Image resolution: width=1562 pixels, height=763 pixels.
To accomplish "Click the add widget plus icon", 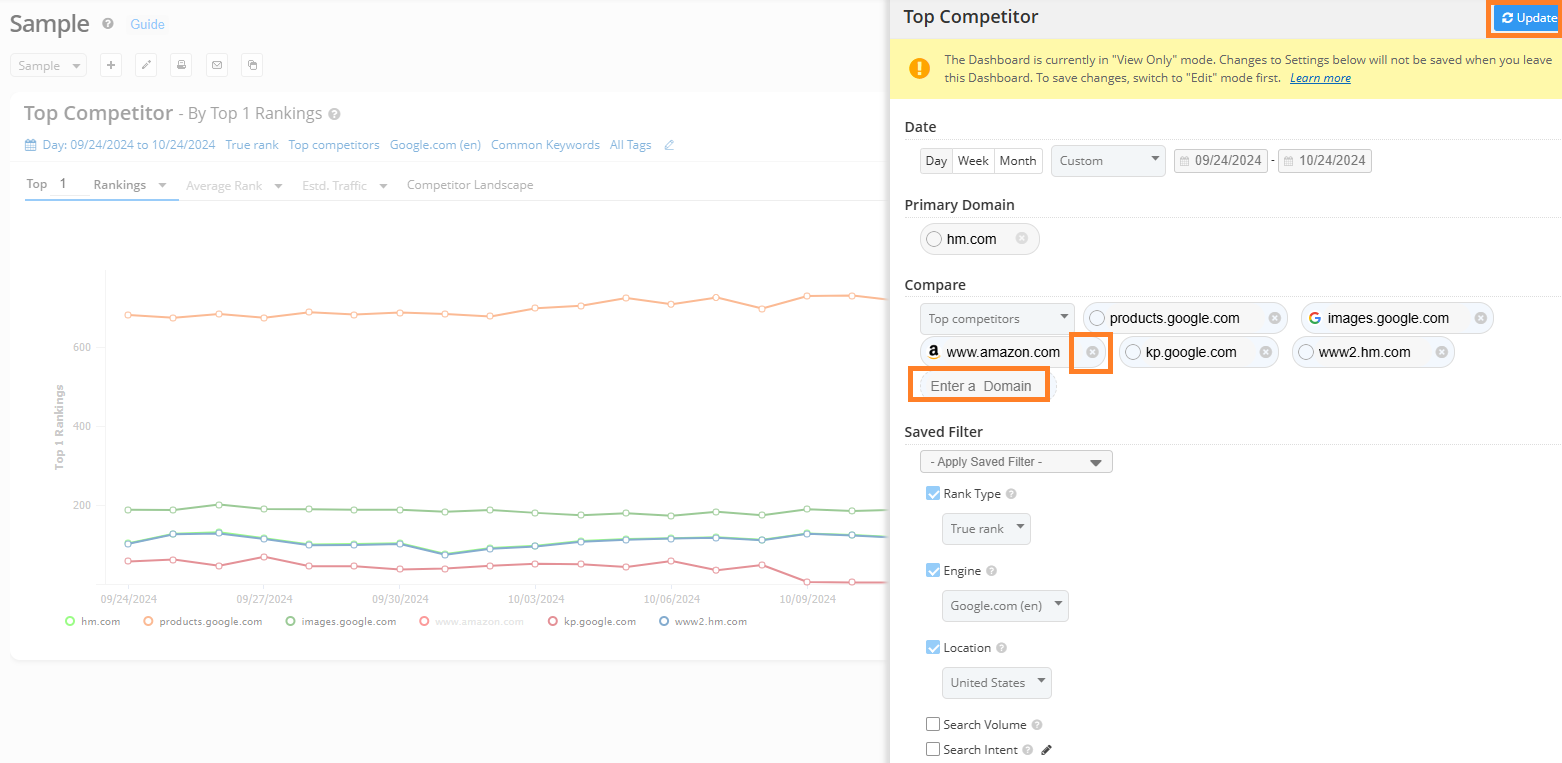I will [111, 65].
